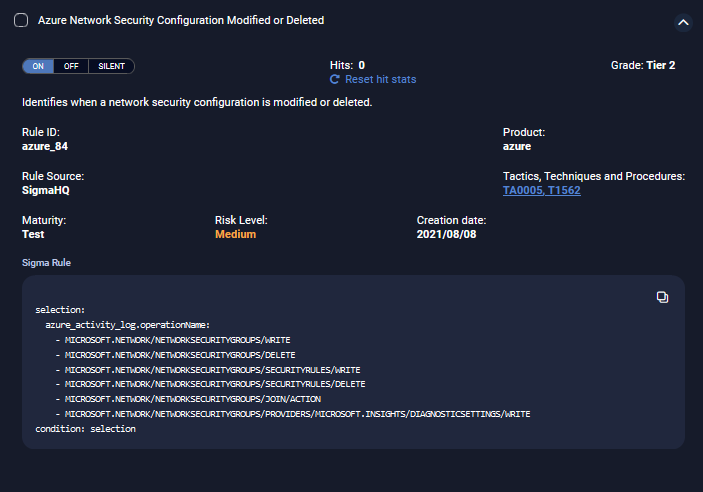
Task: Click the rule description text
Action: 197,102
